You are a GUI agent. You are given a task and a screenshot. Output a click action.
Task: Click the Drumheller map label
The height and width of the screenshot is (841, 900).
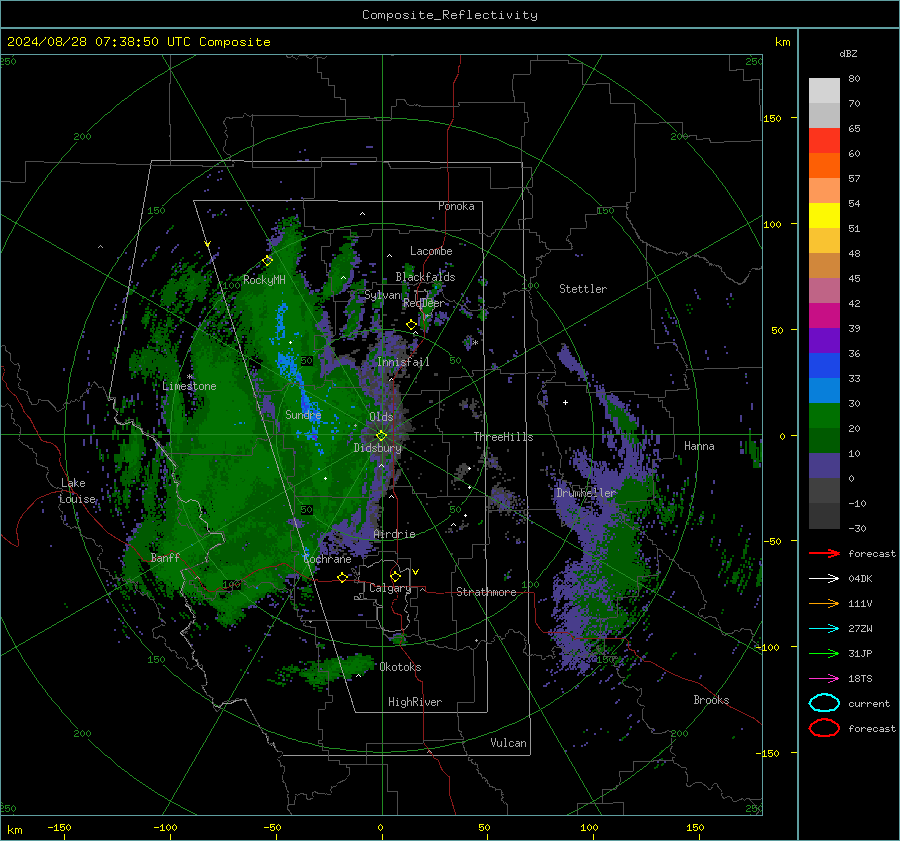click(x=585, y=493)
